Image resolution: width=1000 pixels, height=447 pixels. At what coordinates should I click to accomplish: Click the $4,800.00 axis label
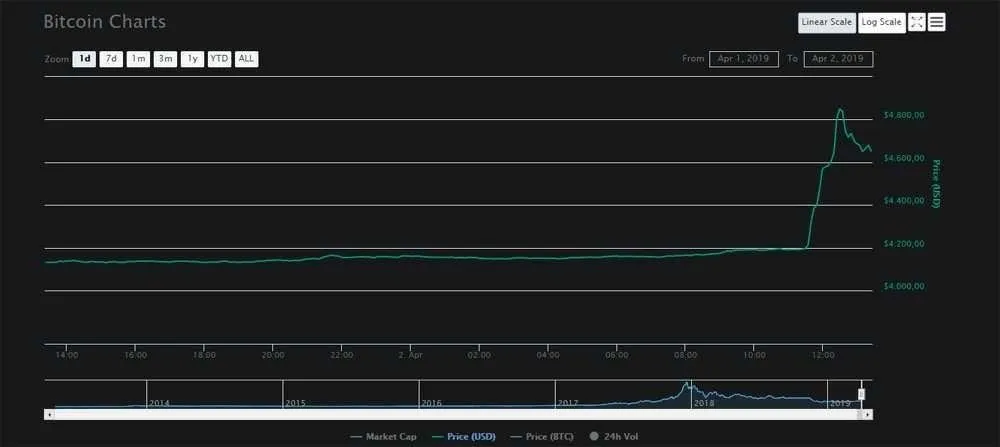[904, 115]
